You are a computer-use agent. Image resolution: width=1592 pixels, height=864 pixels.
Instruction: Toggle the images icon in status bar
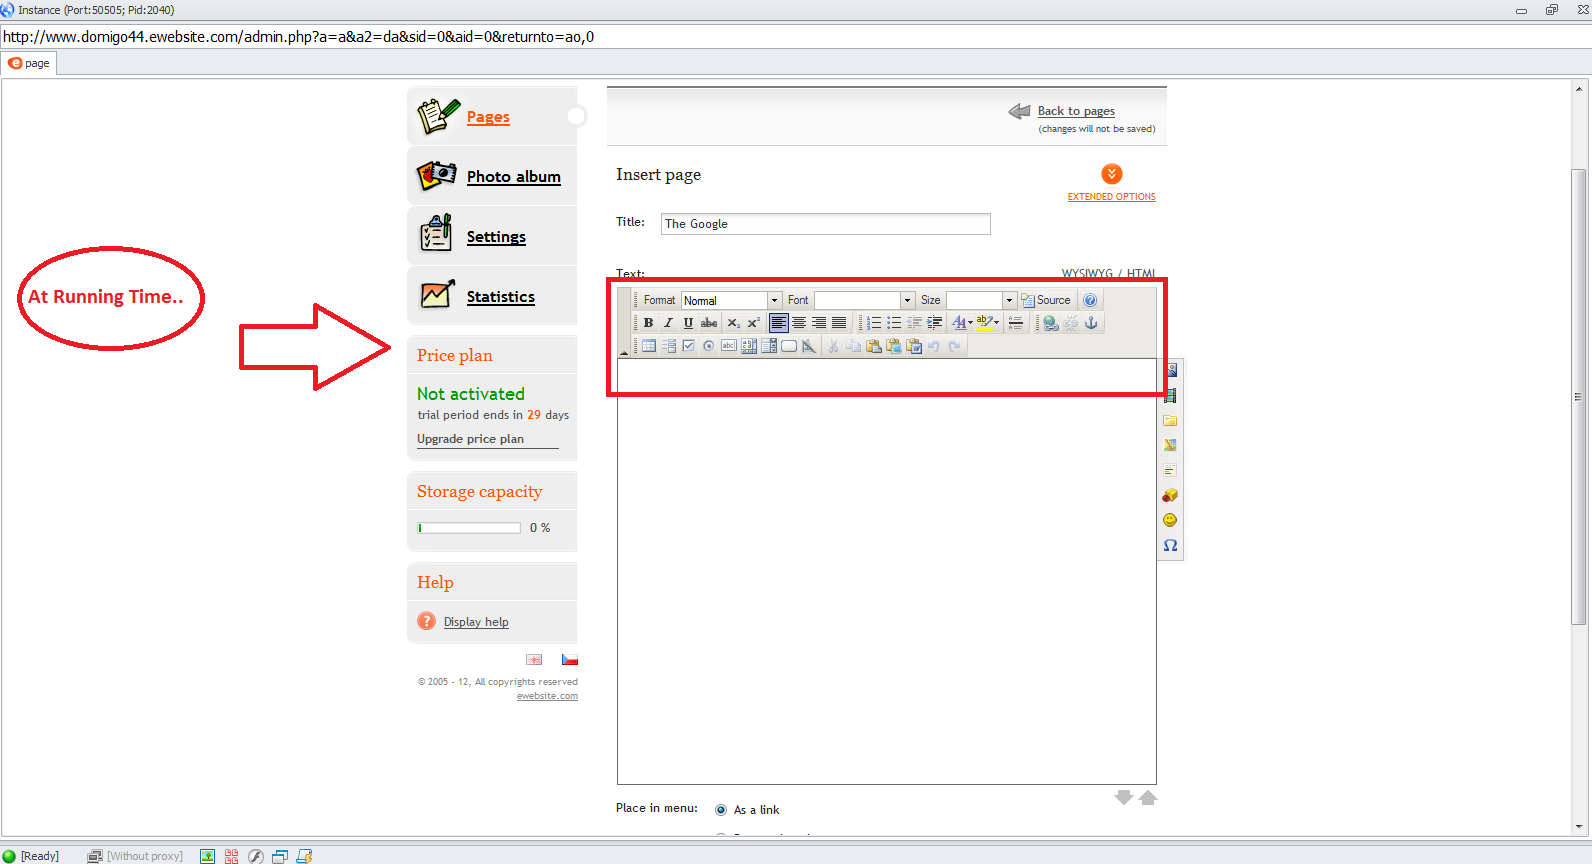click(207, 856)
